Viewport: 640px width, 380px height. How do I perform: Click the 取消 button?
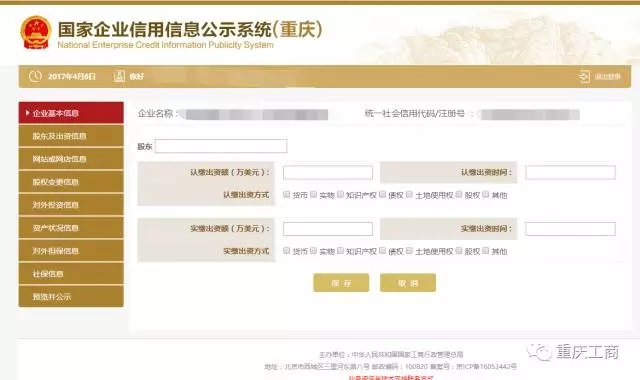tap(408, 282)
